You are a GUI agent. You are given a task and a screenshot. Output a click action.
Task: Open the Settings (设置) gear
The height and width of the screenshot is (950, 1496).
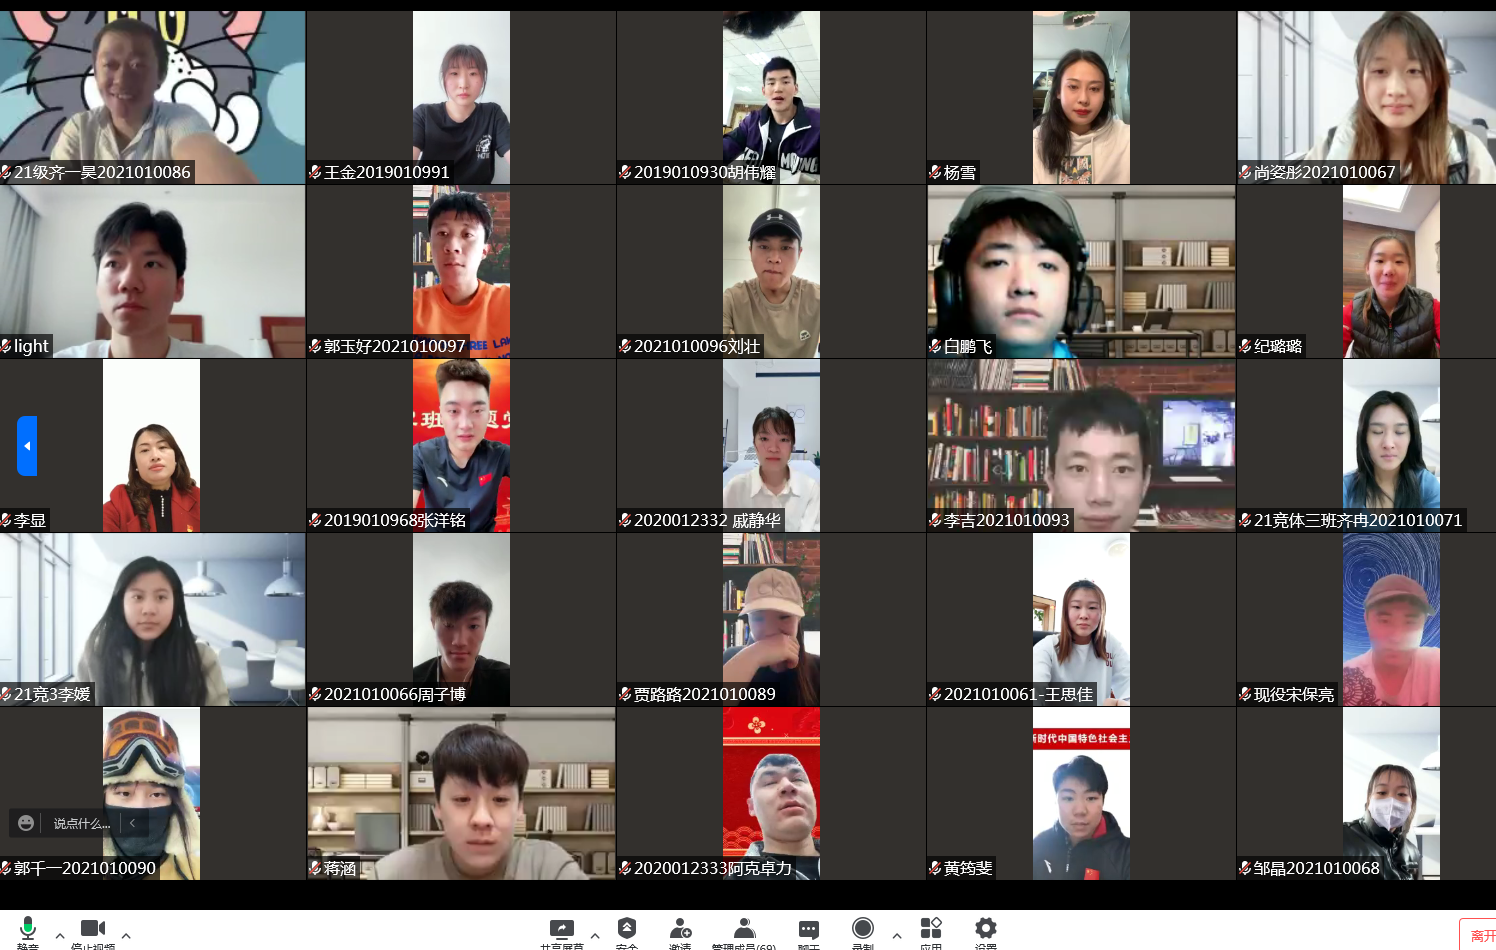pos(986,930)
